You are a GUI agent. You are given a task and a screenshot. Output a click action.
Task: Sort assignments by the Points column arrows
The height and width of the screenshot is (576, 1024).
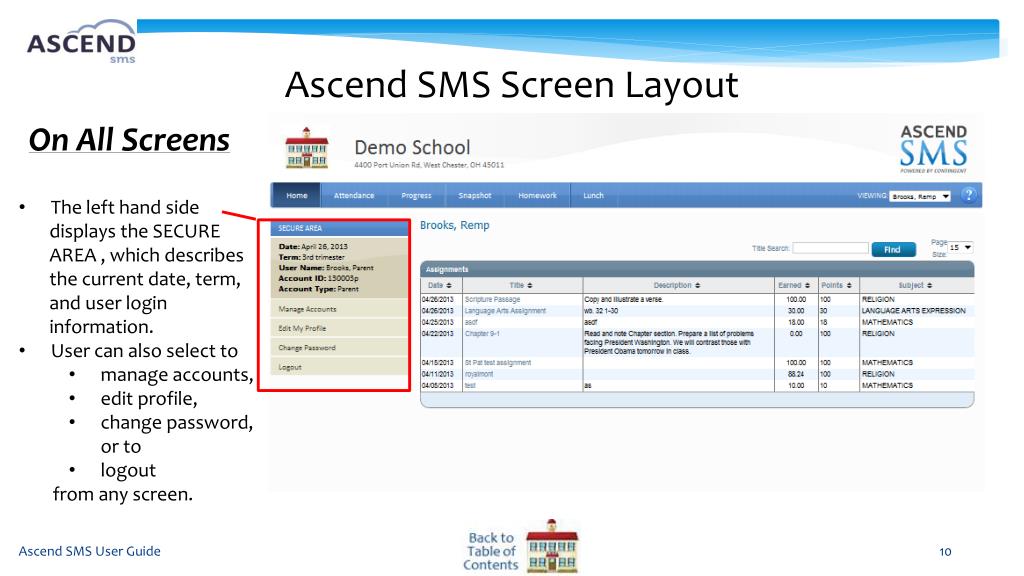849,285
